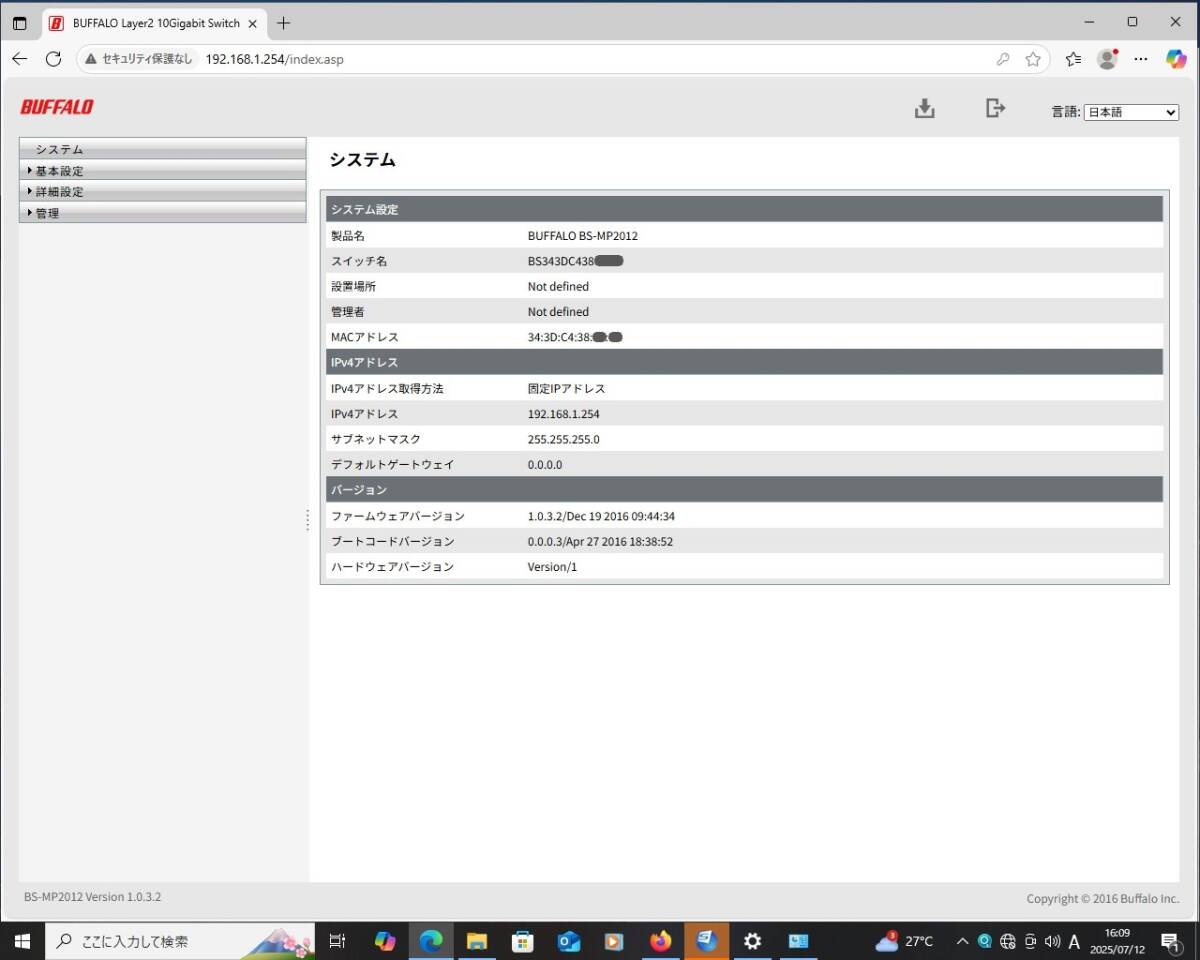This screenshot has height=960, width=1200.
Task: Click the hardware version value Version/1
Action: pos(553,567)
